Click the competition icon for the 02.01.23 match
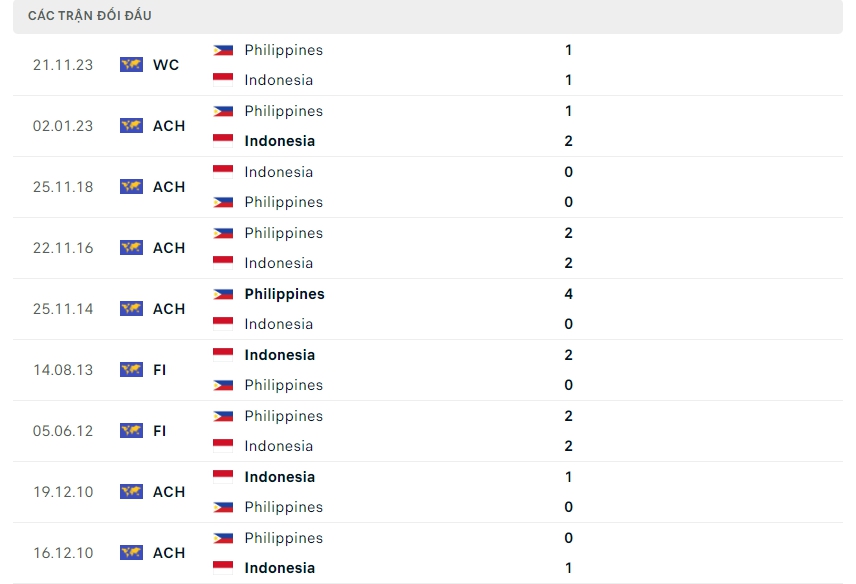856x584 pixels. 131,126
